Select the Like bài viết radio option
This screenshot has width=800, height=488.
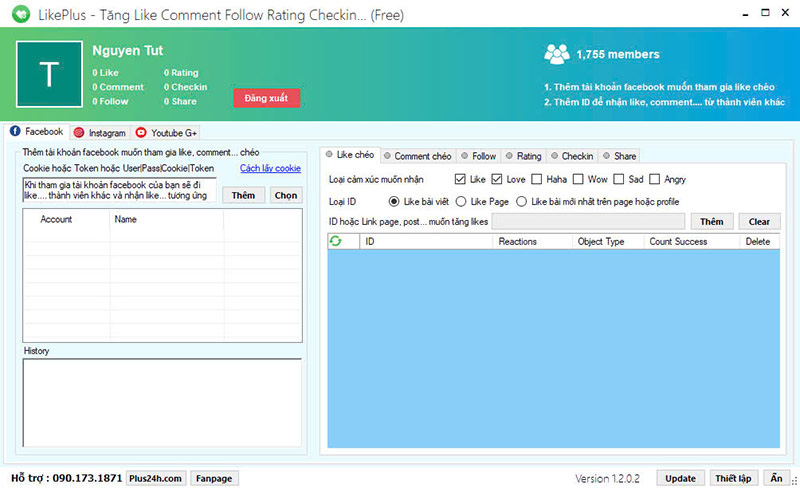click(394, 202)
